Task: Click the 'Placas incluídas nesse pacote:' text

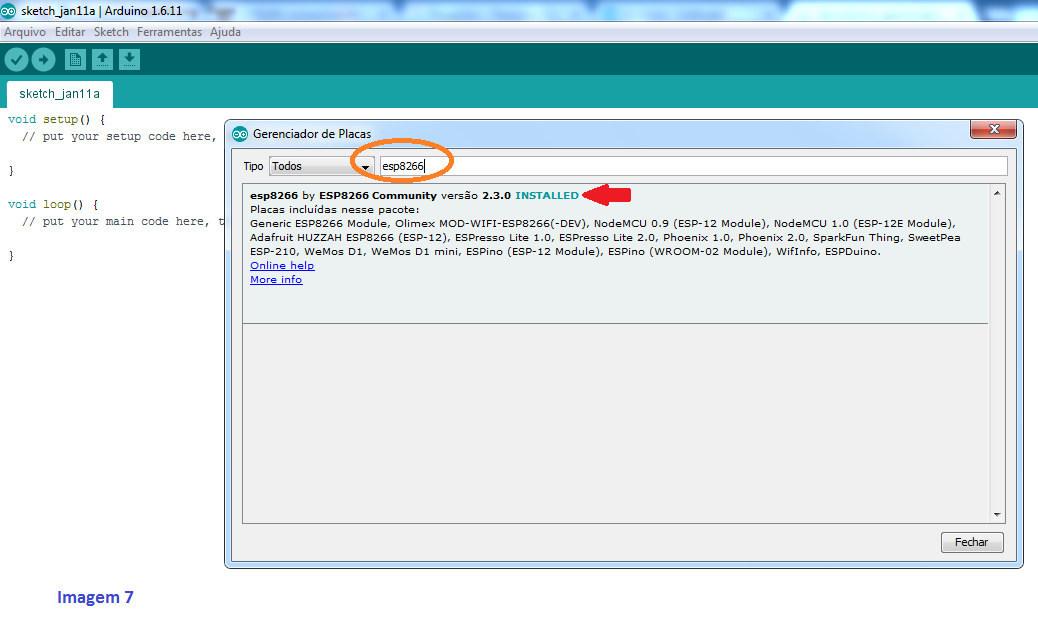Action: (x=334, y=209)
